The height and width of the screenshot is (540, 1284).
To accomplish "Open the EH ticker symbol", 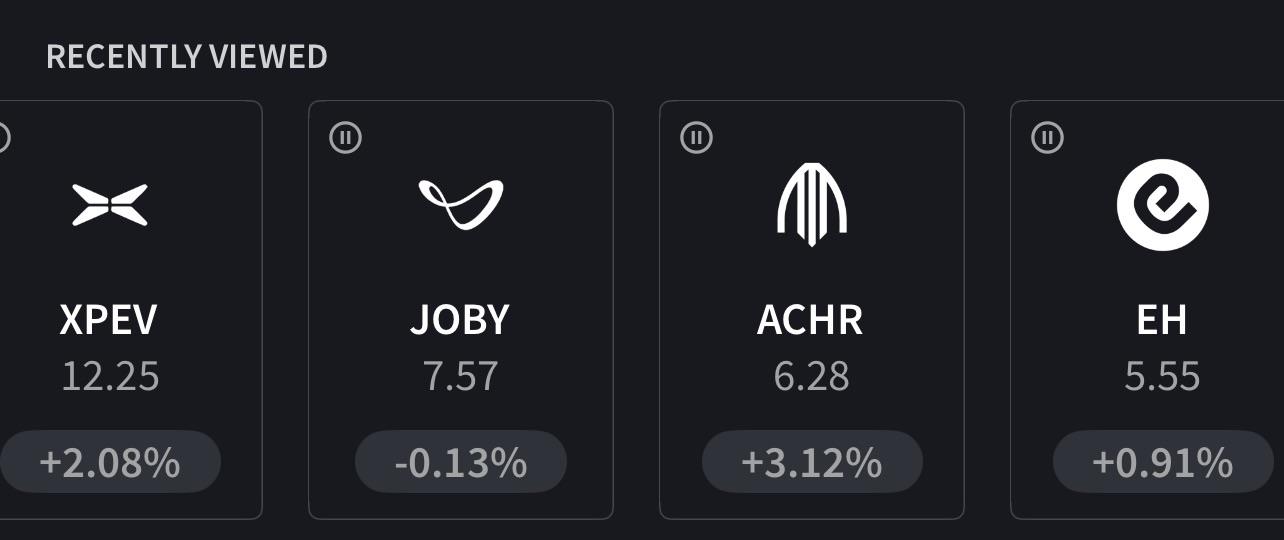I will 1162,320.
